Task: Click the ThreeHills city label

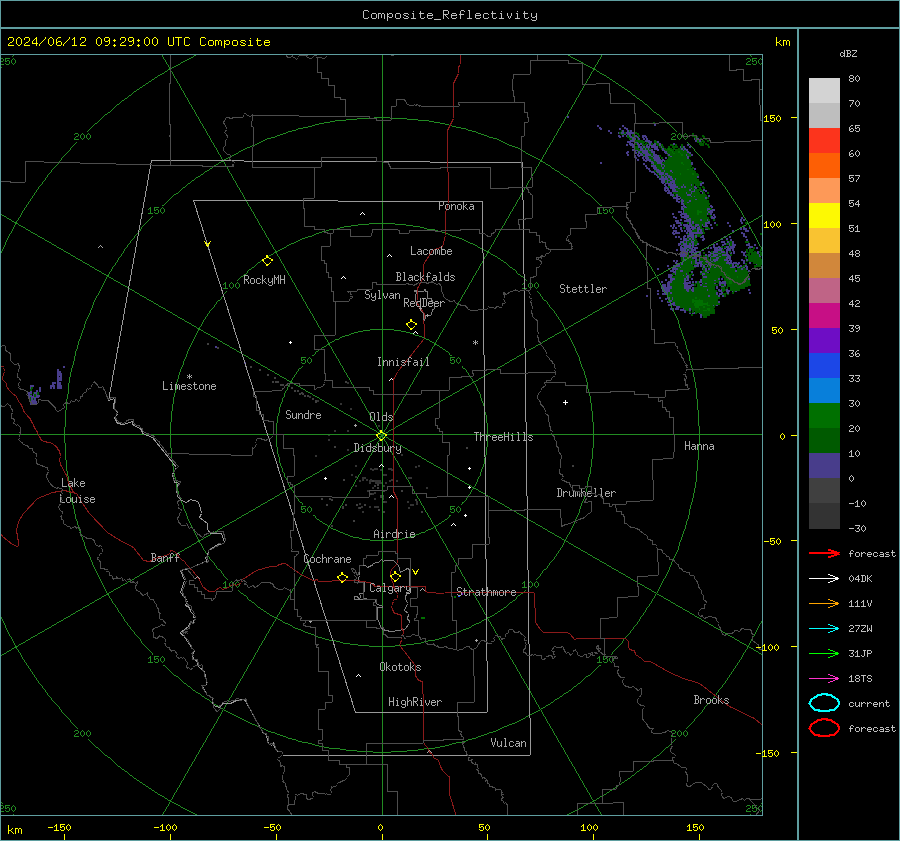Action: (503, 437)
